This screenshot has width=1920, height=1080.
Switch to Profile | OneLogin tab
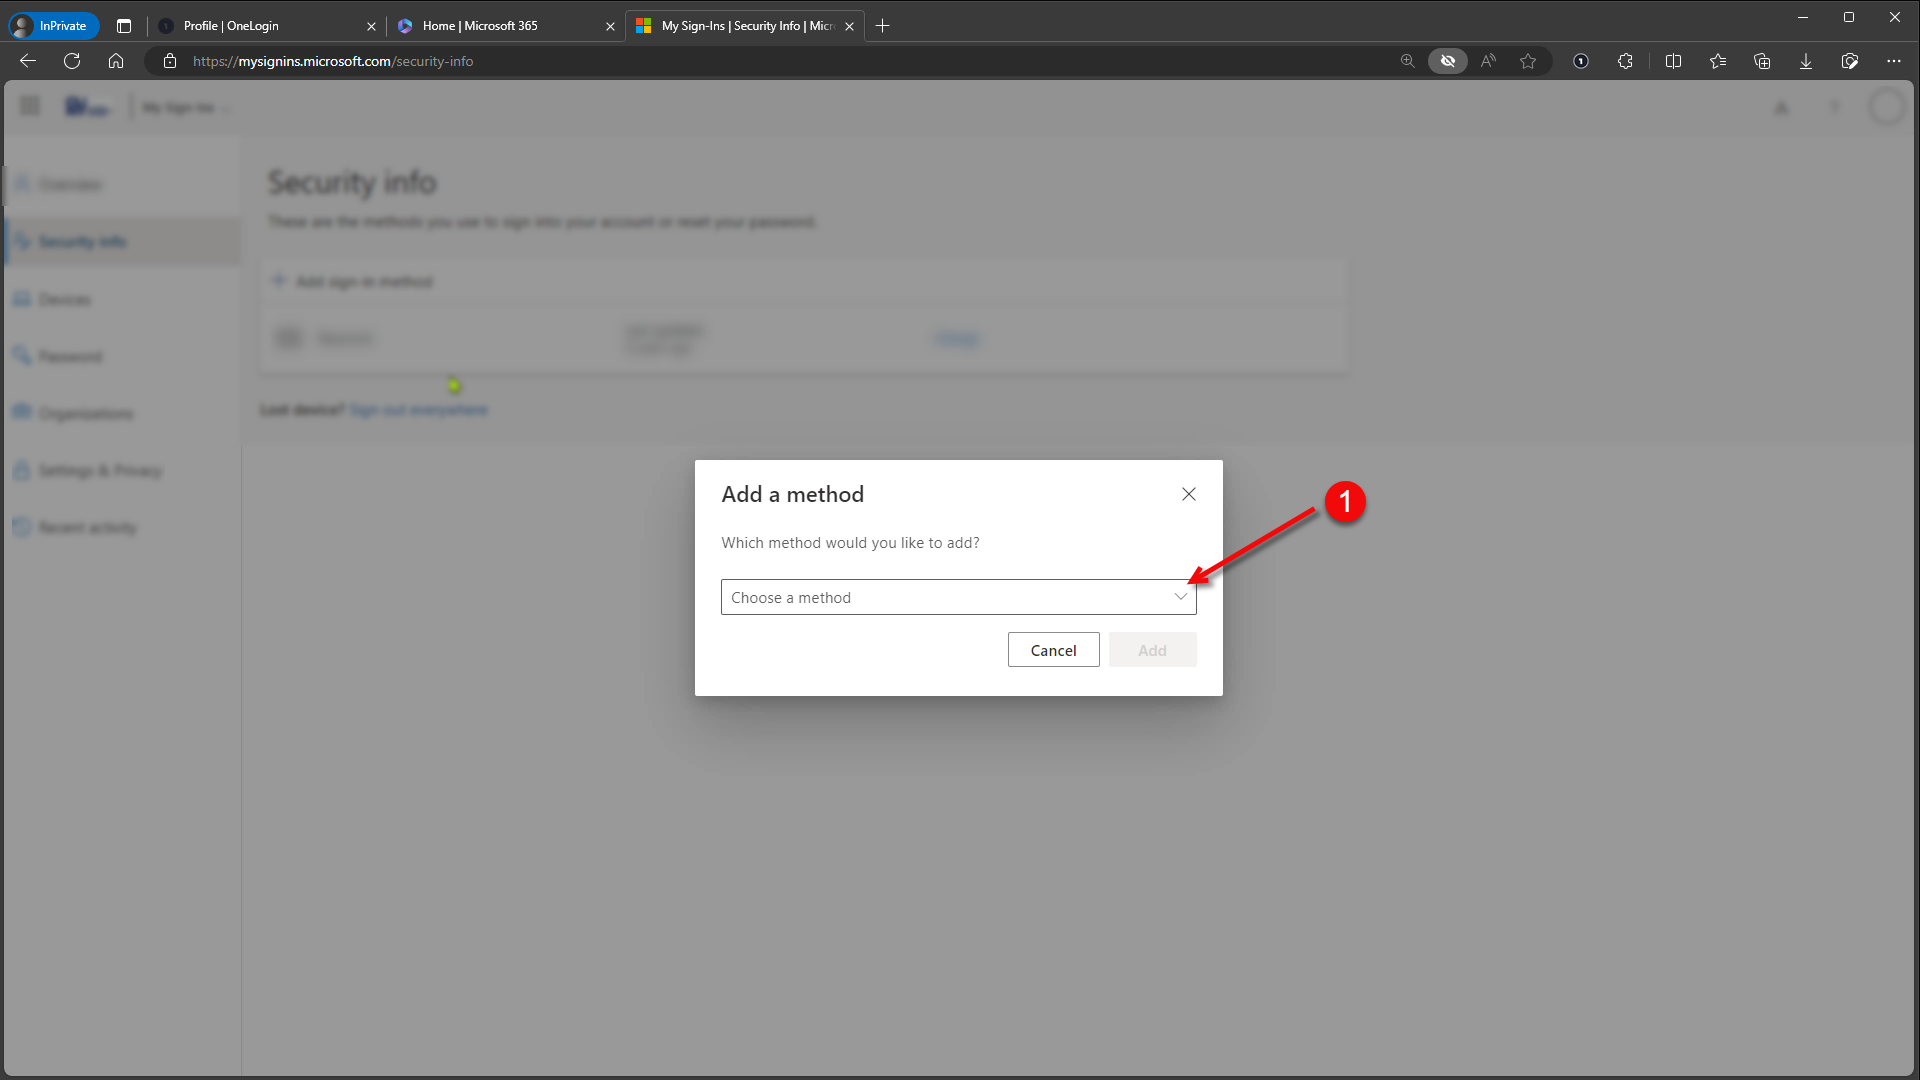pos(260,26)
